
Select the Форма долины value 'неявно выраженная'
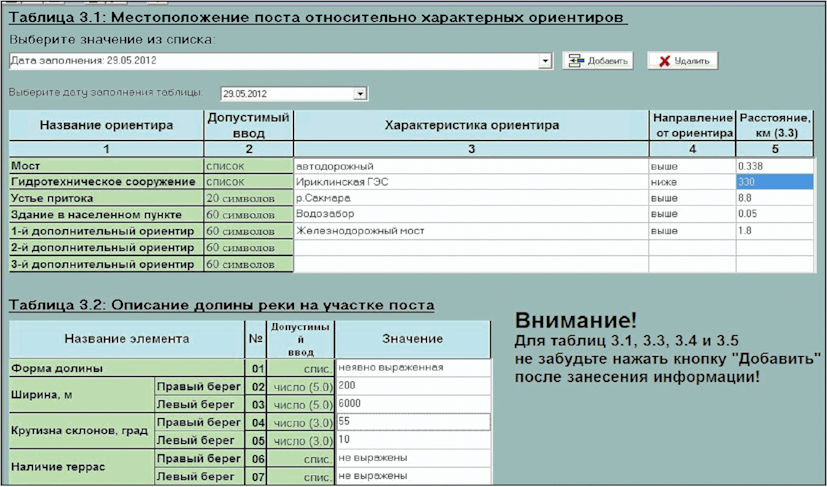point(413,367)
